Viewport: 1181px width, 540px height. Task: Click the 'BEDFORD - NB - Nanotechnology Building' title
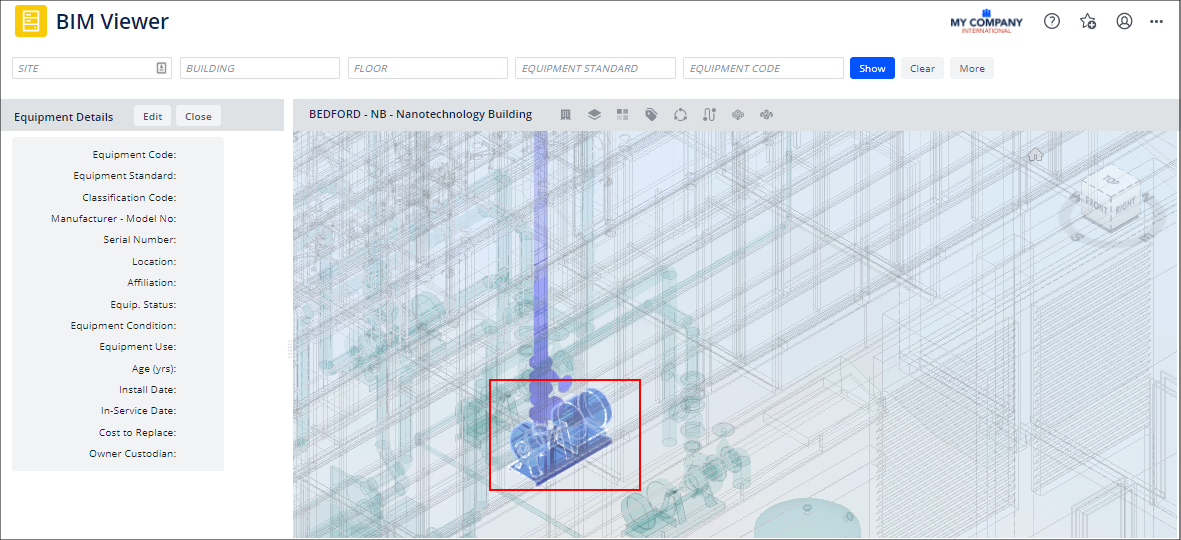pos(420,114)
